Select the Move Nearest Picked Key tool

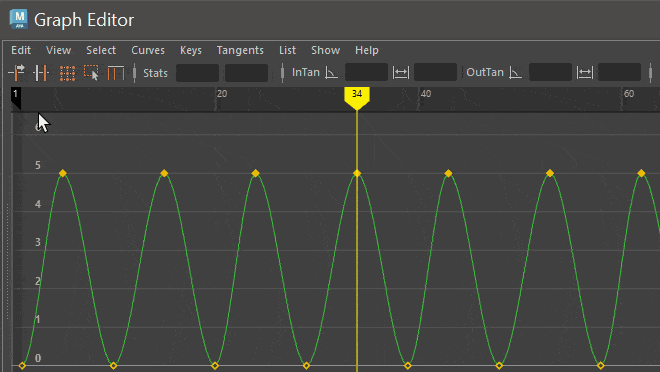point(17,73)
